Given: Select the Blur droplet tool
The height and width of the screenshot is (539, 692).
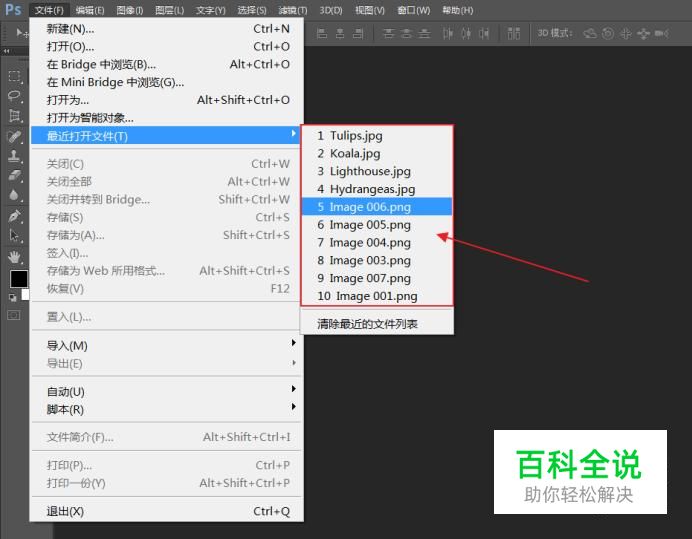Looking at the screenshot, I should (x=14, y=195).
